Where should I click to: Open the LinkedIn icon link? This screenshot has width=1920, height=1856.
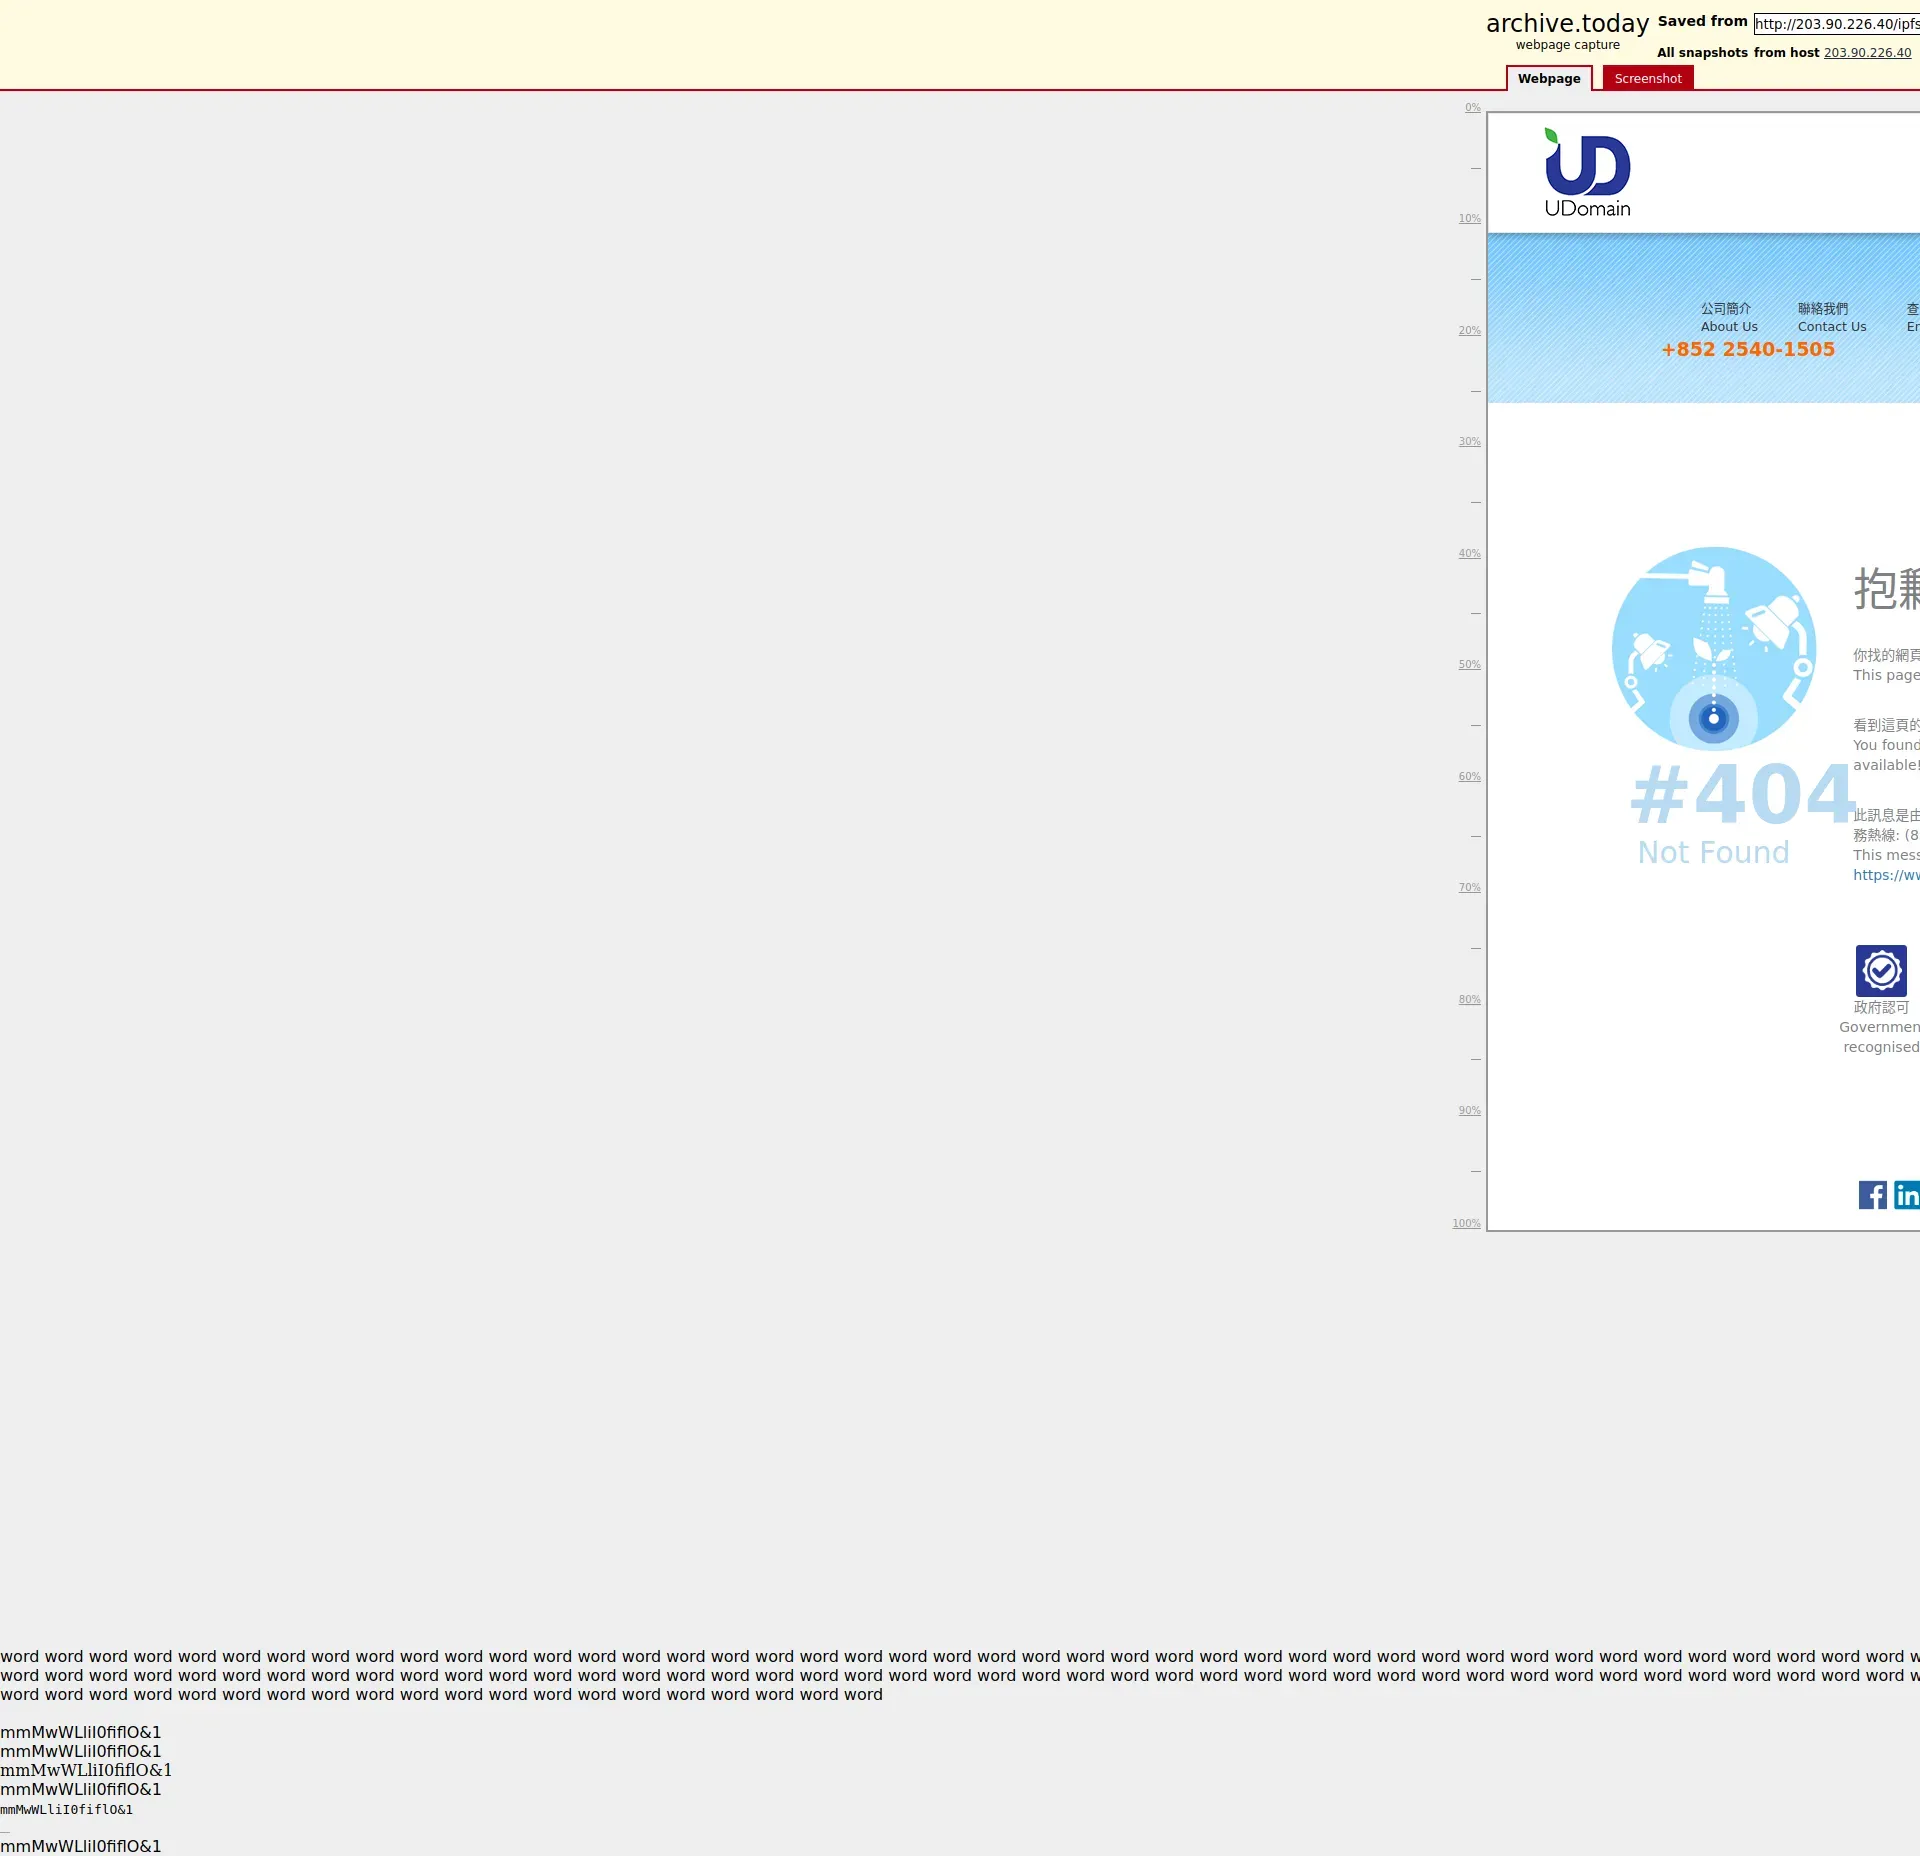(x=1907, y=1194)
